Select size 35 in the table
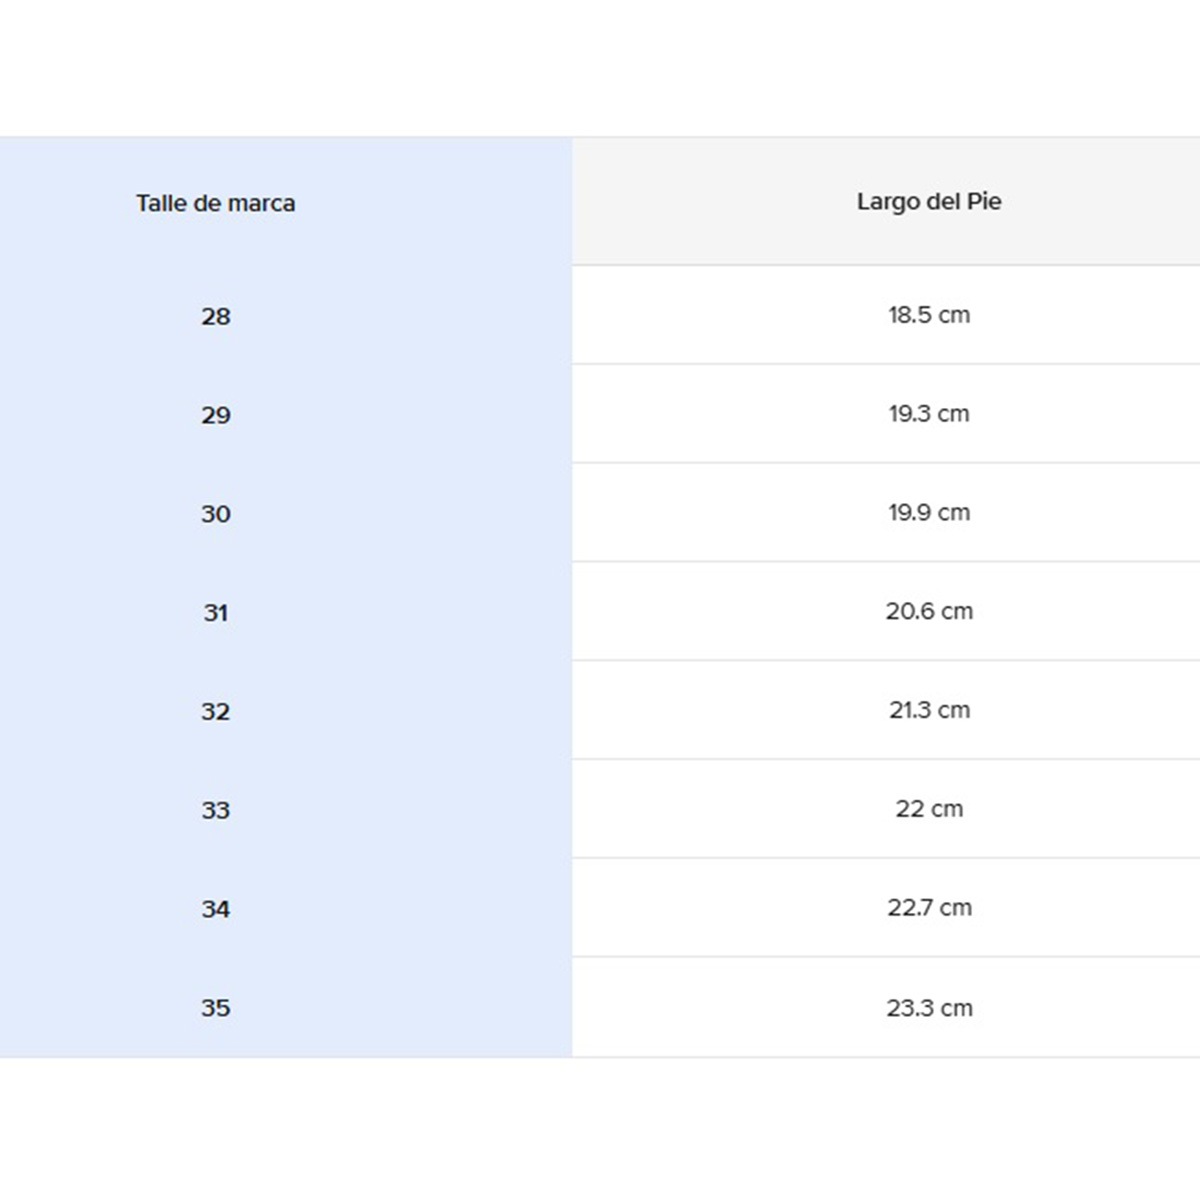Image resolution: width=1200 pixels, height=1200 pixels. tap(216, 1007)
